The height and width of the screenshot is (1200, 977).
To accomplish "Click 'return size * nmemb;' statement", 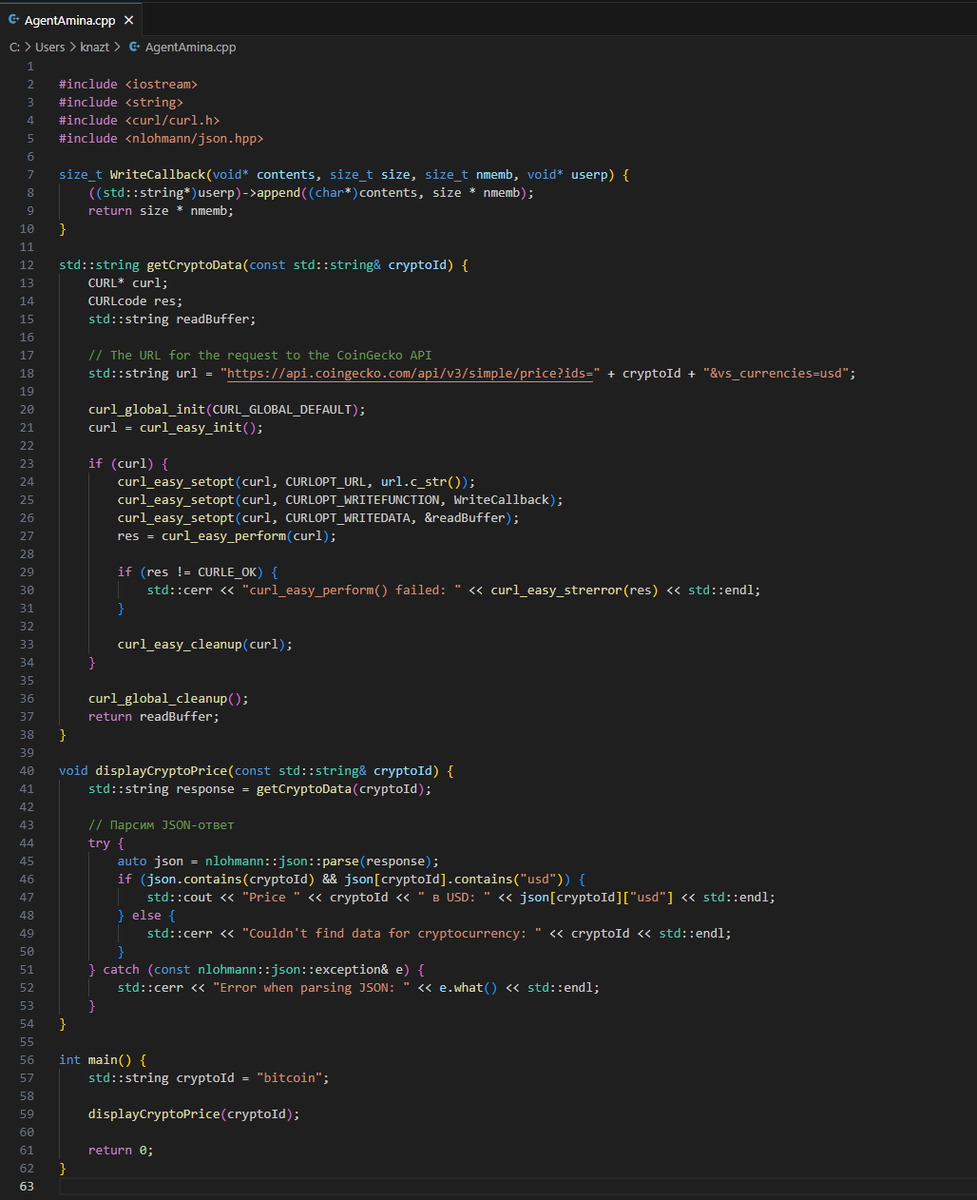I will [x=161, y=210].
